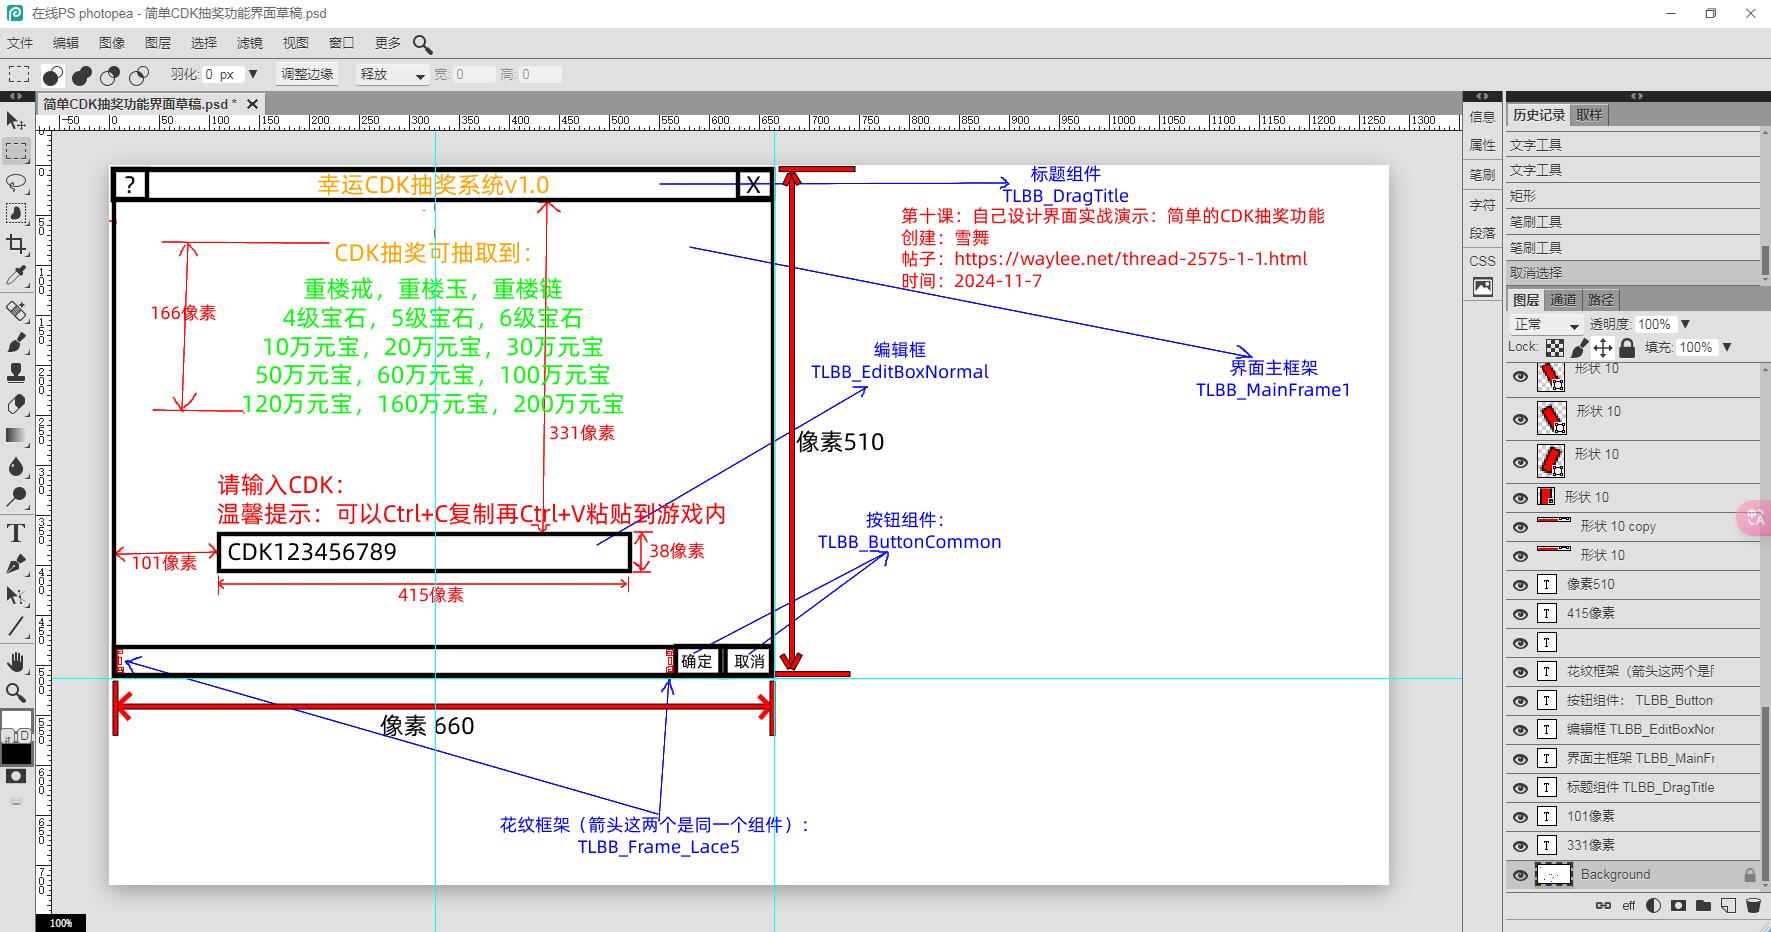The height and width of the screenshot is (932, 1771).
Task: Open the 图层 menu in menu bar
Action: tap(158, 43)
